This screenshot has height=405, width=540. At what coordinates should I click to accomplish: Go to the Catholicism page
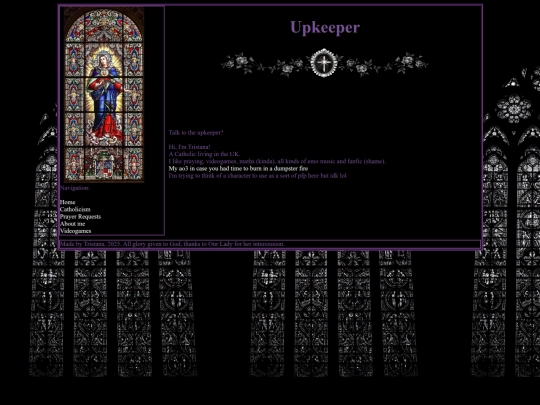(x=75, y=209)
